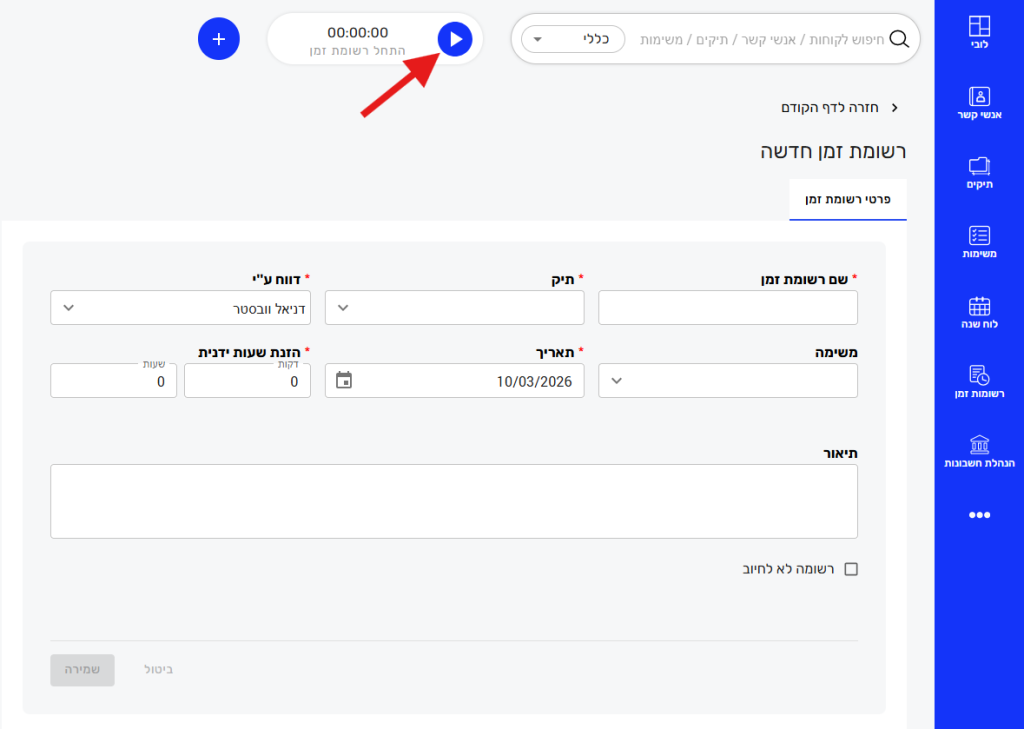
Task: Open the Lobby (לובי) sidebar icon
Action: pos(979,35)
